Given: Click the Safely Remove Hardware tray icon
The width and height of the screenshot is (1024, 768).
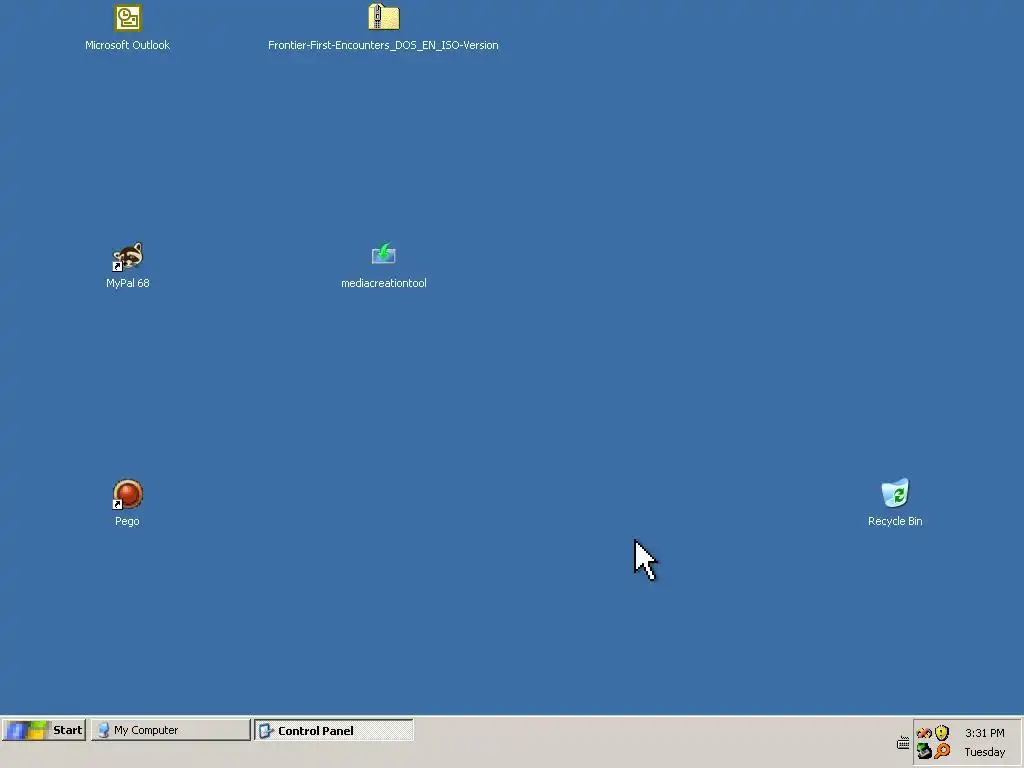Looking at the screenshot, I should click(924, 751).
